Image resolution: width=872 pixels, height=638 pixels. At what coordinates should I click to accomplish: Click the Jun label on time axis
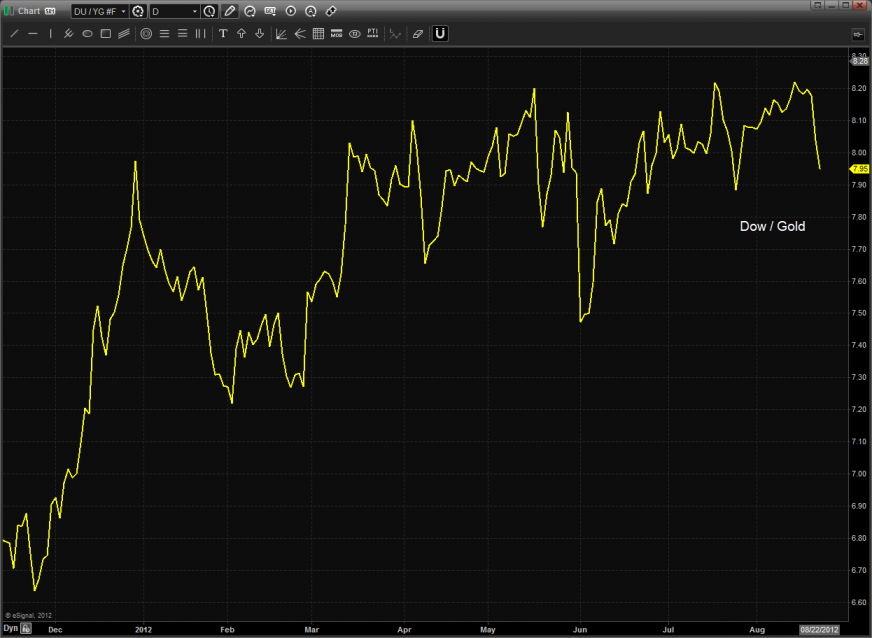580,630
